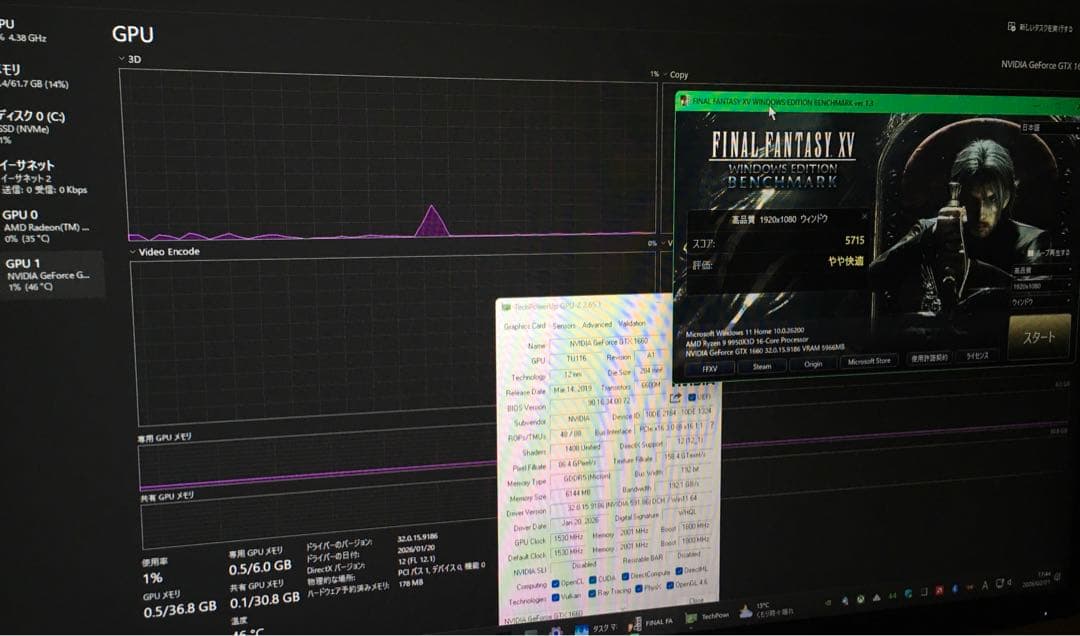Switch to GPU-Z Validation tab
Viewport: 1080px width, 636px height.
[x=632, y=323]
